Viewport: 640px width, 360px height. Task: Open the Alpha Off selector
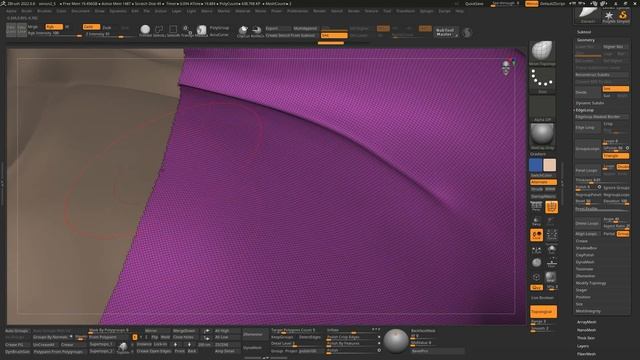[542, 109]
